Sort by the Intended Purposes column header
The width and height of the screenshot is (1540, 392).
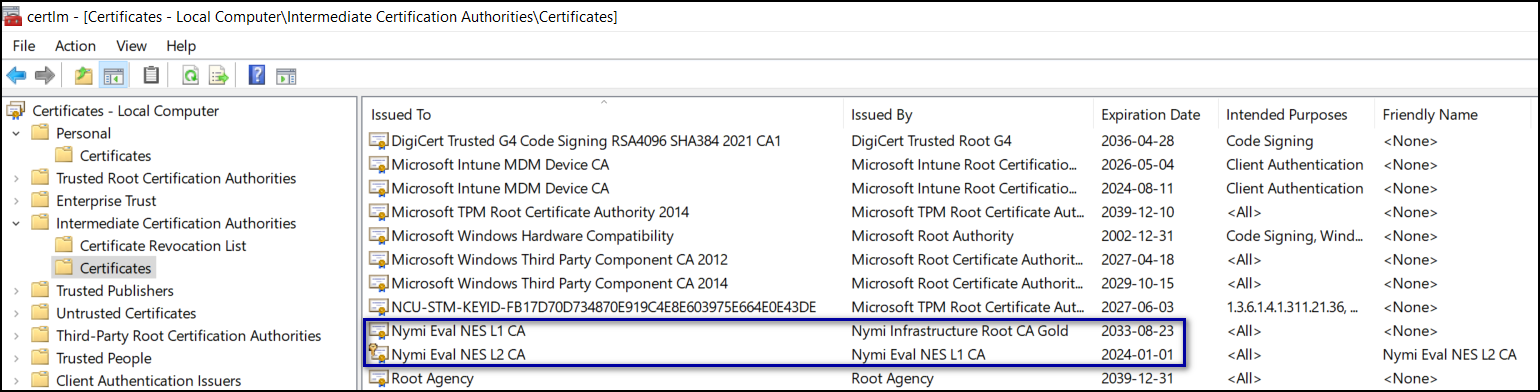point(1296,115)
